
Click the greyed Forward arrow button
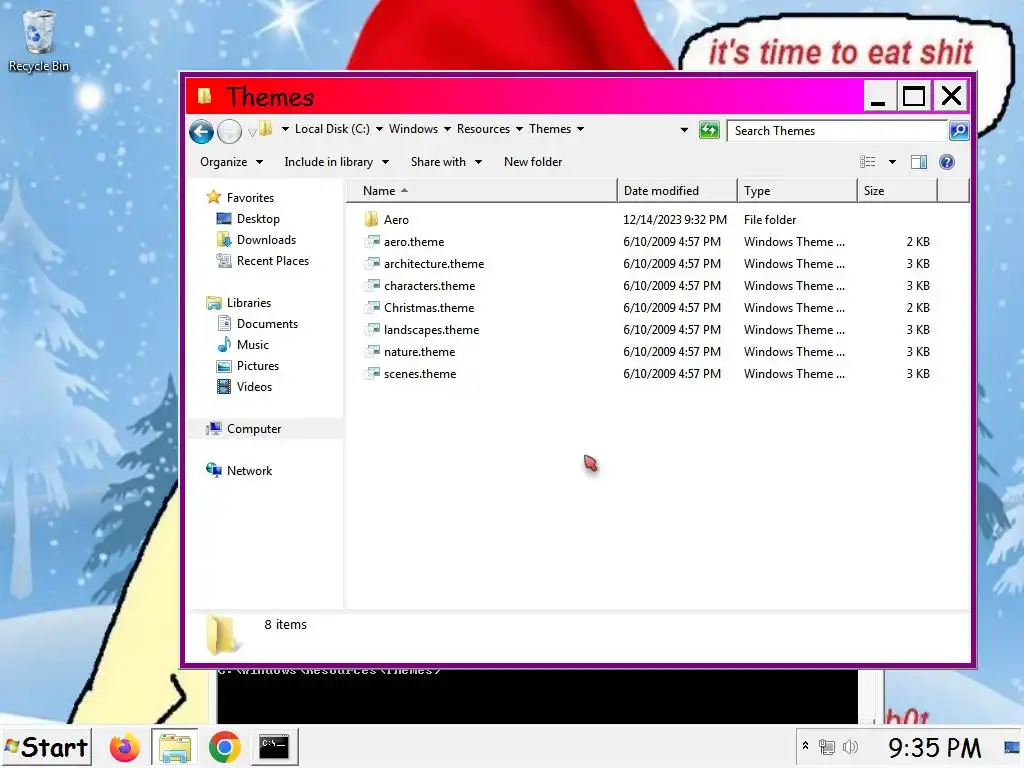click(229, 131)
